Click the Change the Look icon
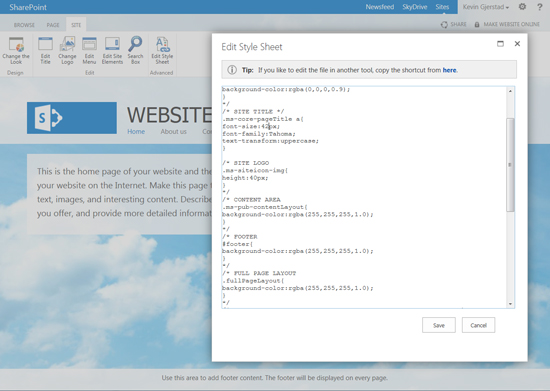The width and height of the screenshot is (550, 391). [16, 45]
